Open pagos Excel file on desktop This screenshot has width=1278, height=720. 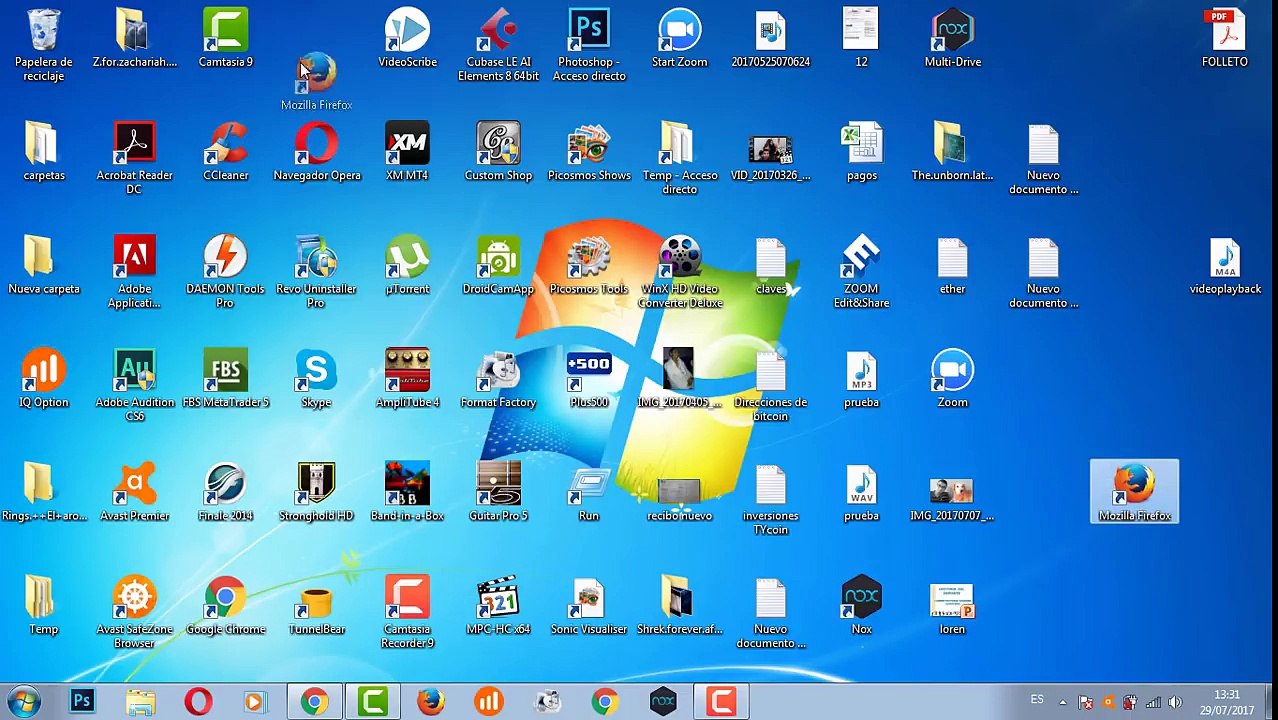[x=861, y=152]
